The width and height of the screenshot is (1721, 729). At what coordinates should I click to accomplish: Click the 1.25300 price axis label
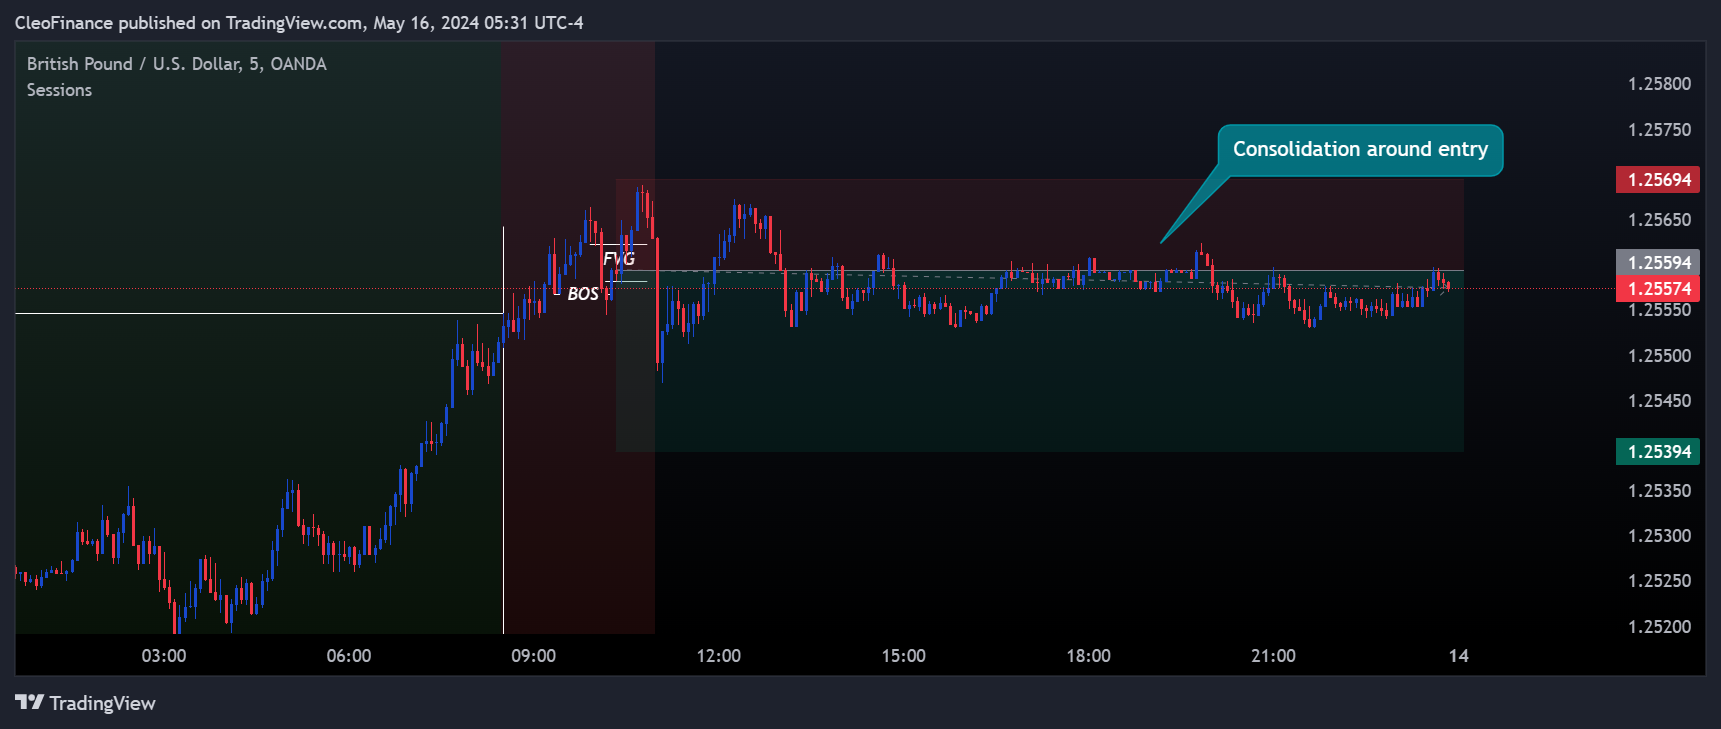(1660, 536)
